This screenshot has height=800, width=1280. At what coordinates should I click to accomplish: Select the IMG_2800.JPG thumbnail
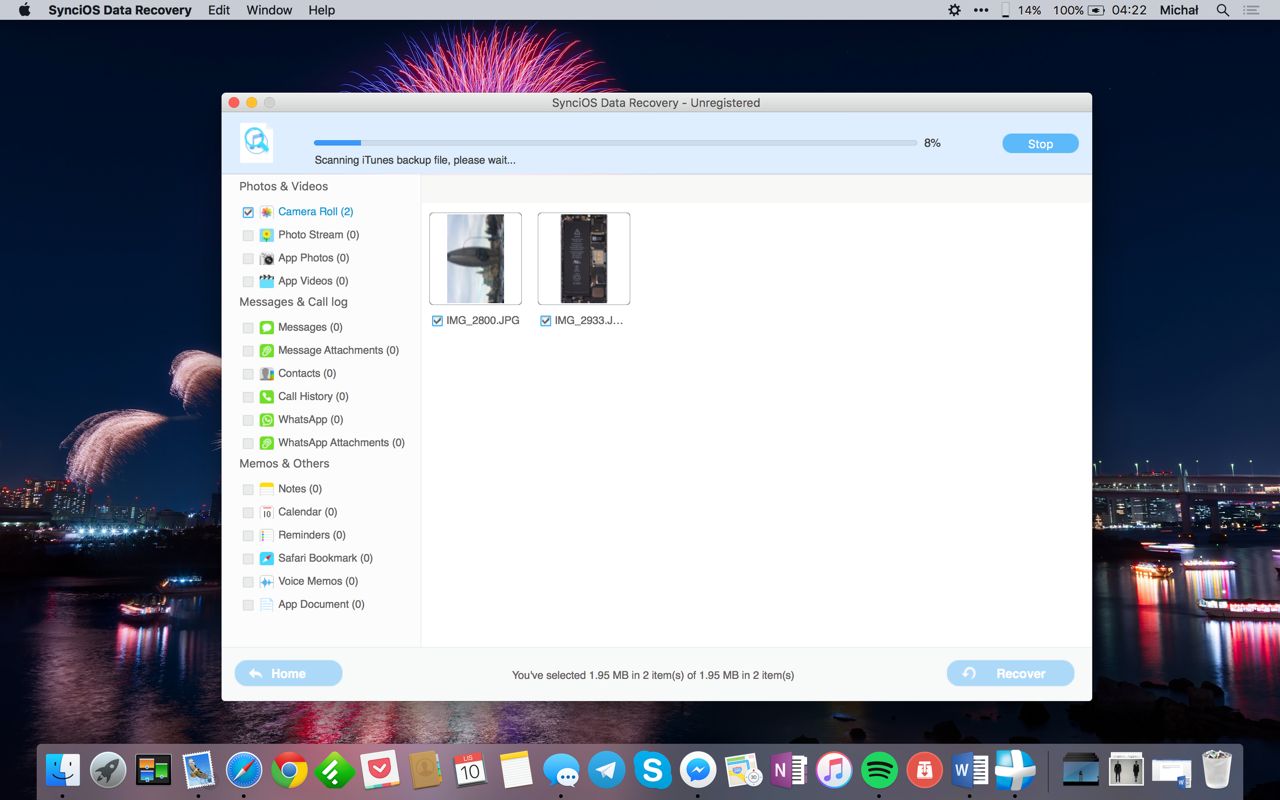click(475, 258)
